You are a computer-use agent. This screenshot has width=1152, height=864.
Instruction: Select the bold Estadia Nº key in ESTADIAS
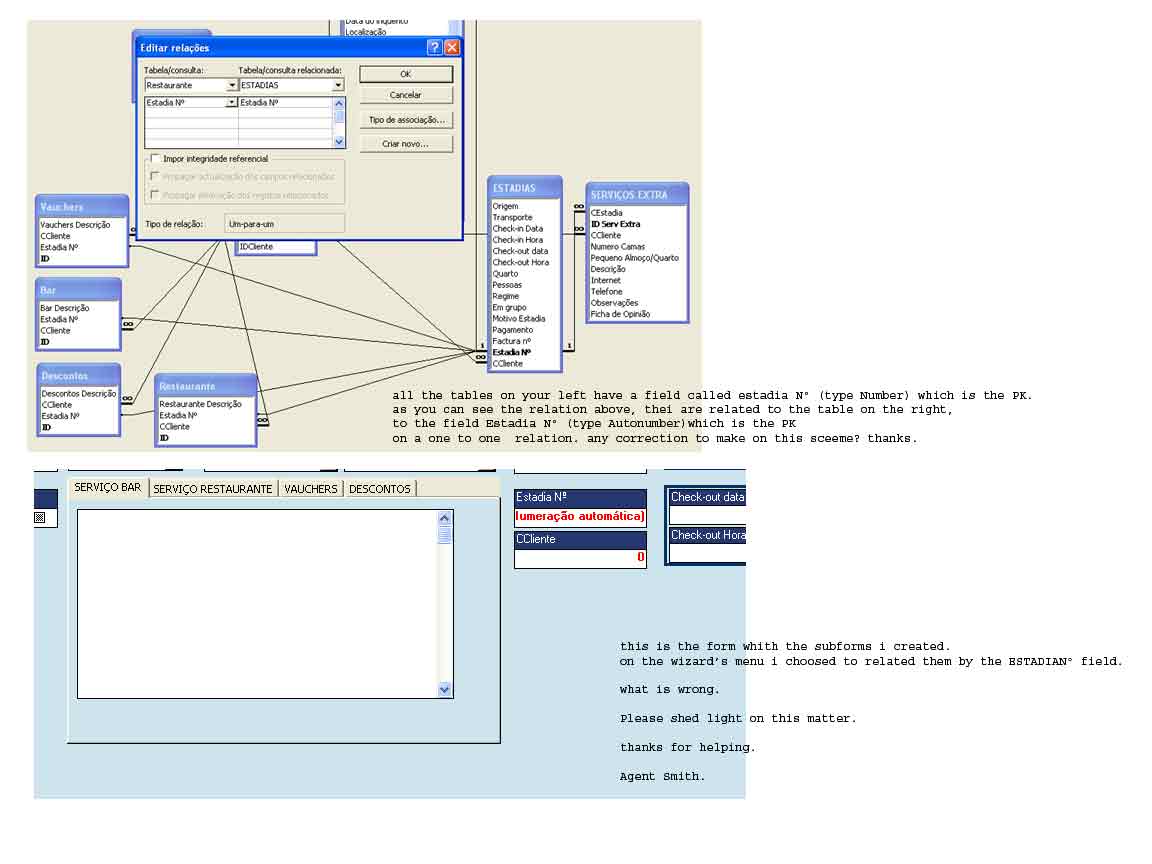click(511, 353)
